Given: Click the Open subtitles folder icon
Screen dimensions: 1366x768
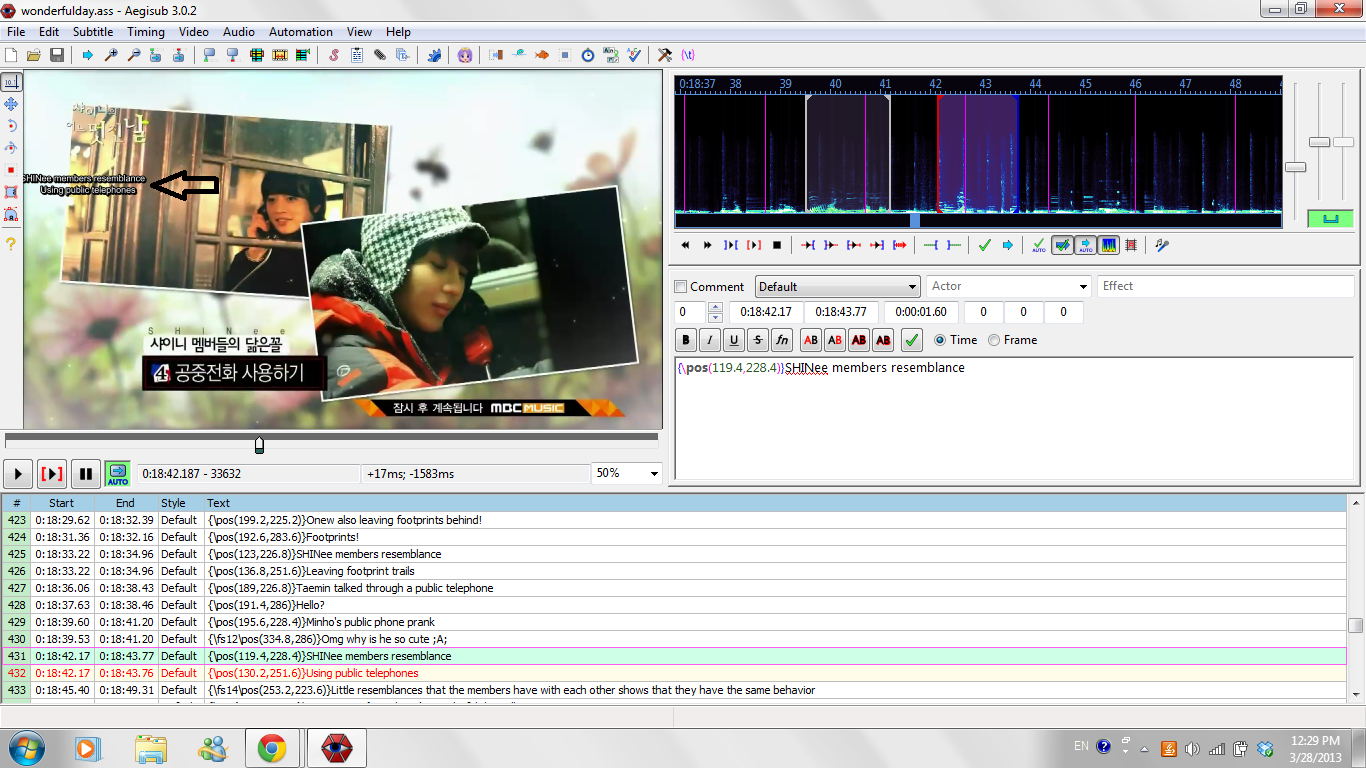Looking at the screenshot, I should click(33, 55).
